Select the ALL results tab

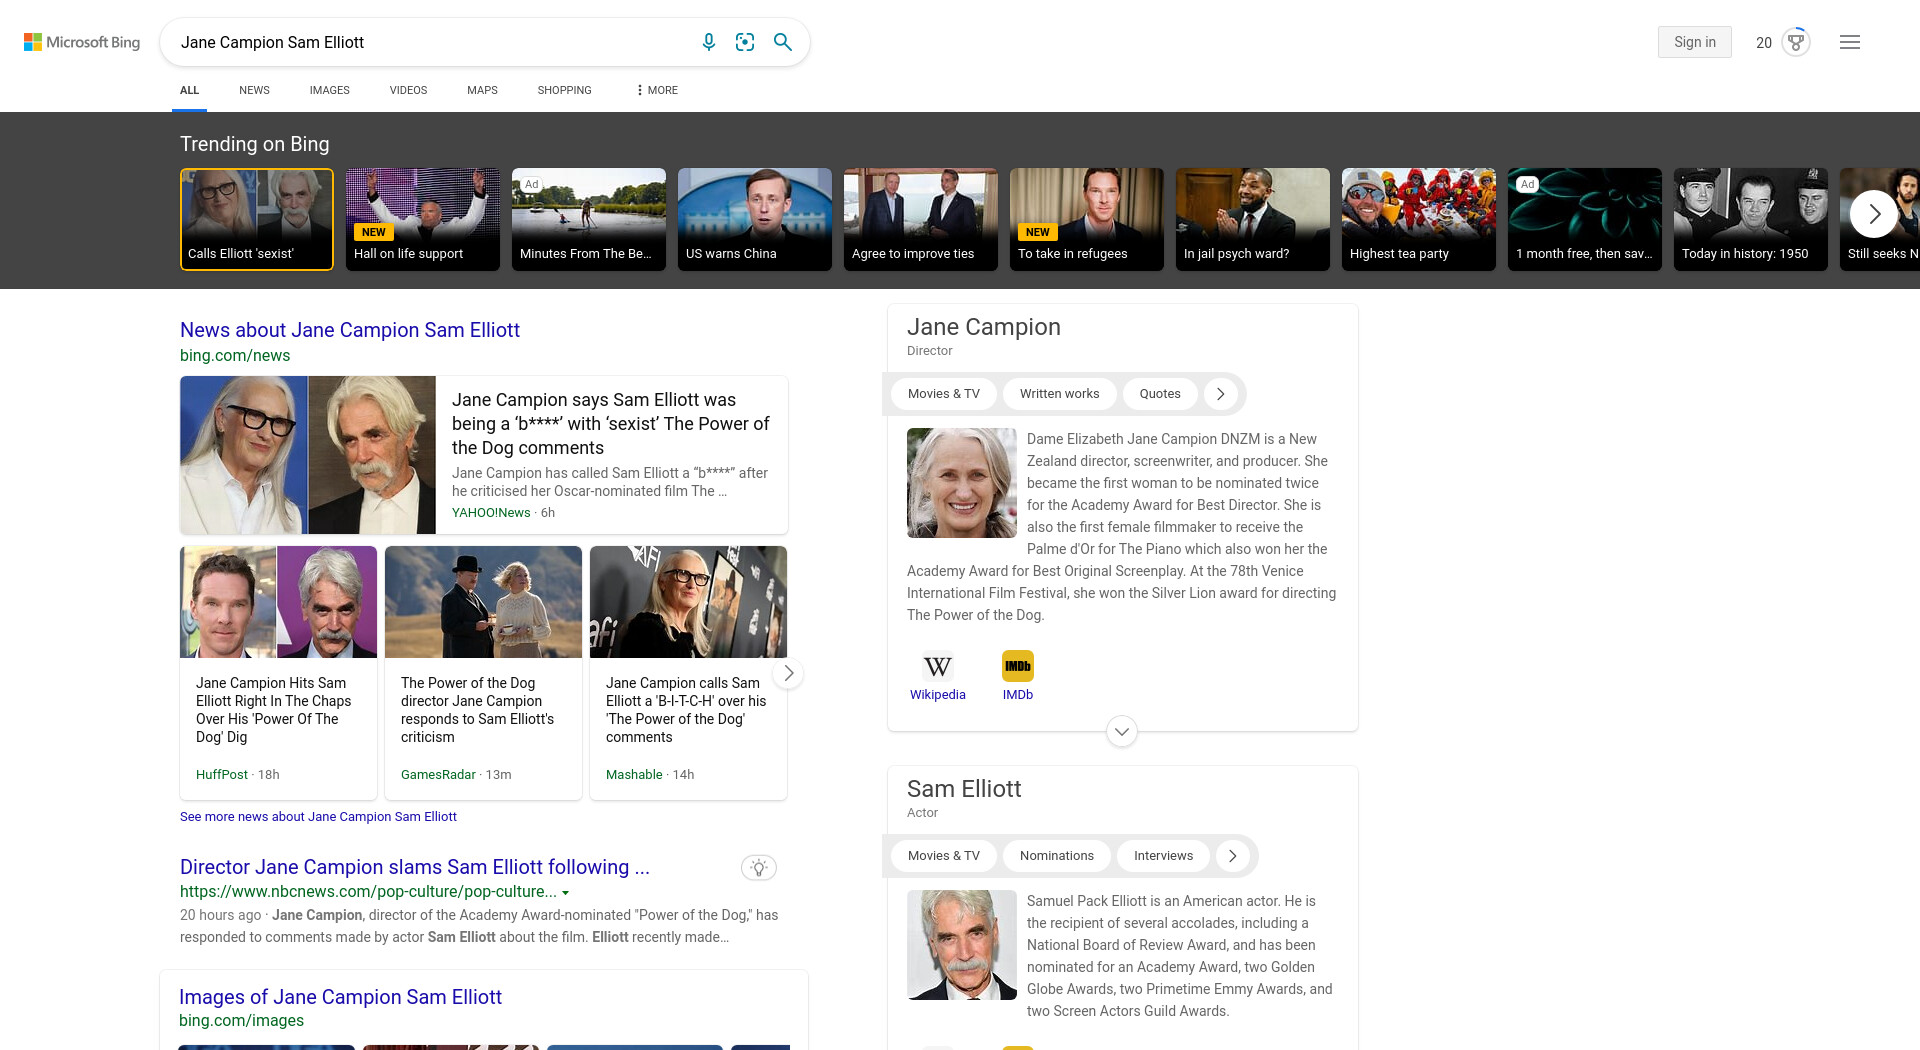[x=189, y=90]
